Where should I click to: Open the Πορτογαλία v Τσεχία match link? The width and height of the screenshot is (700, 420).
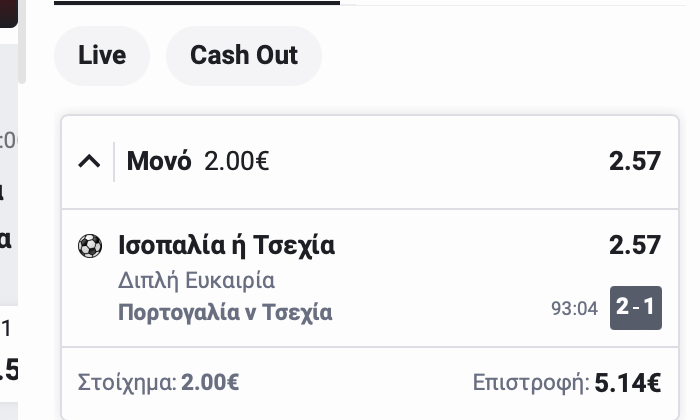point(225,312)
